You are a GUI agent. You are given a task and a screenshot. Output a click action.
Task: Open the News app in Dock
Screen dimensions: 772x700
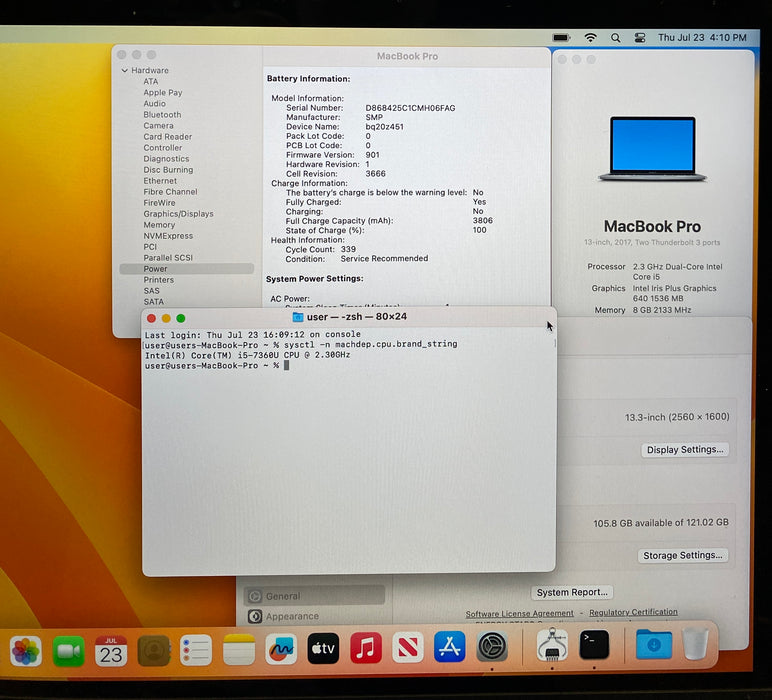coord(408,647)
